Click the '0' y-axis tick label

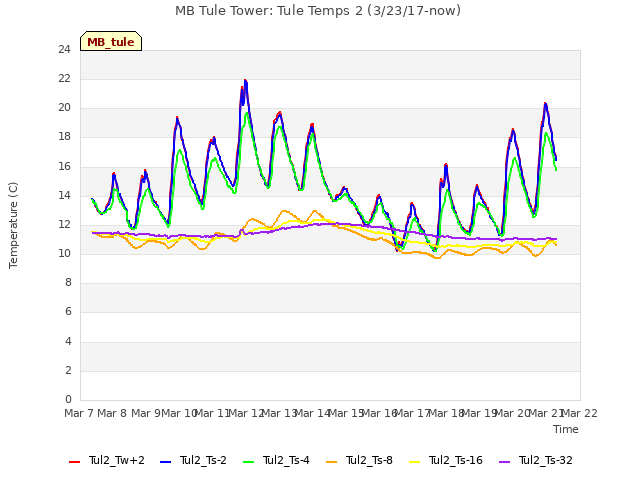[68, 399]
